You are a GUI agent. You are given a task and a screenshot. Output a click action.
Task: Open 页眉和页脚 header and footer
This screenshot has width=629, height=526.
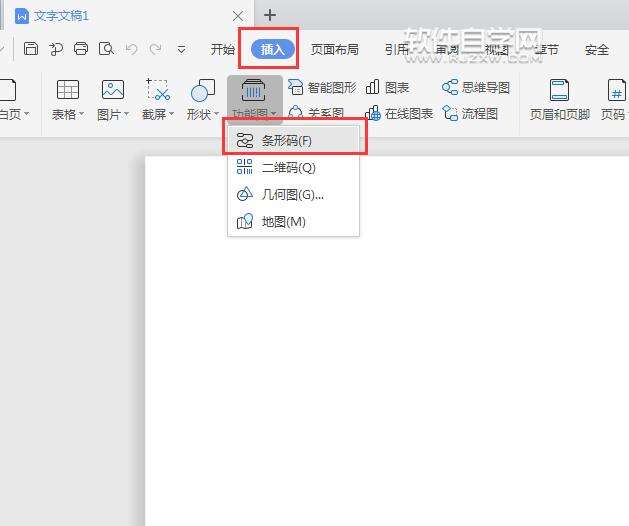coord(559,99)
